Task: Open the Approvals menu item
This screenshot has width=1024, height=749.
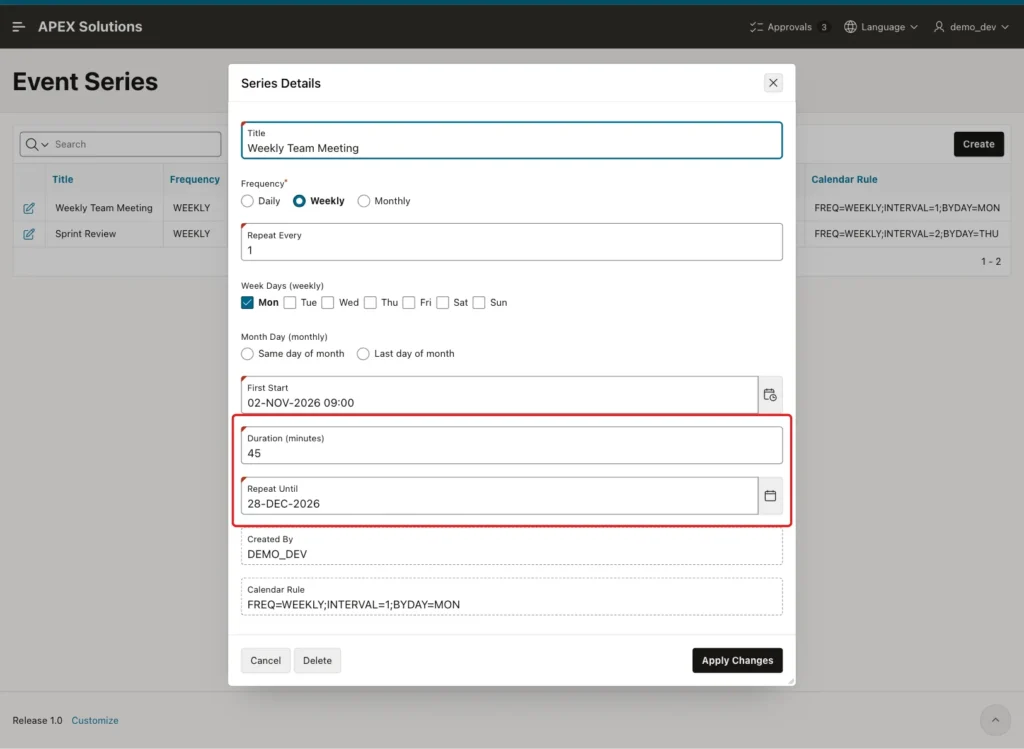Action: click(x=790, y=27)
